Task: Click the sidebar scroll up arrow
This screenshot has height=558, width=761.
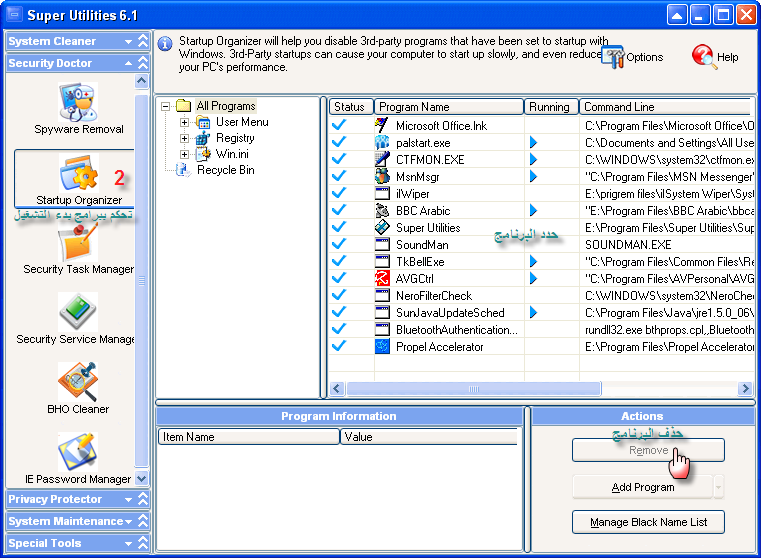Action: point(142,81)
